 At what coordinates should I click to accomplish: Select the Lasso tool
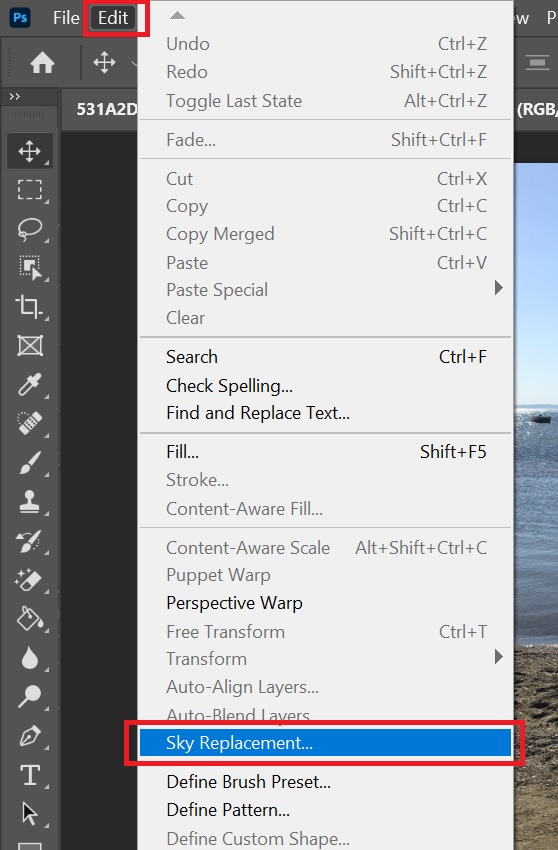pyautogui.click(x=29, y=229)
